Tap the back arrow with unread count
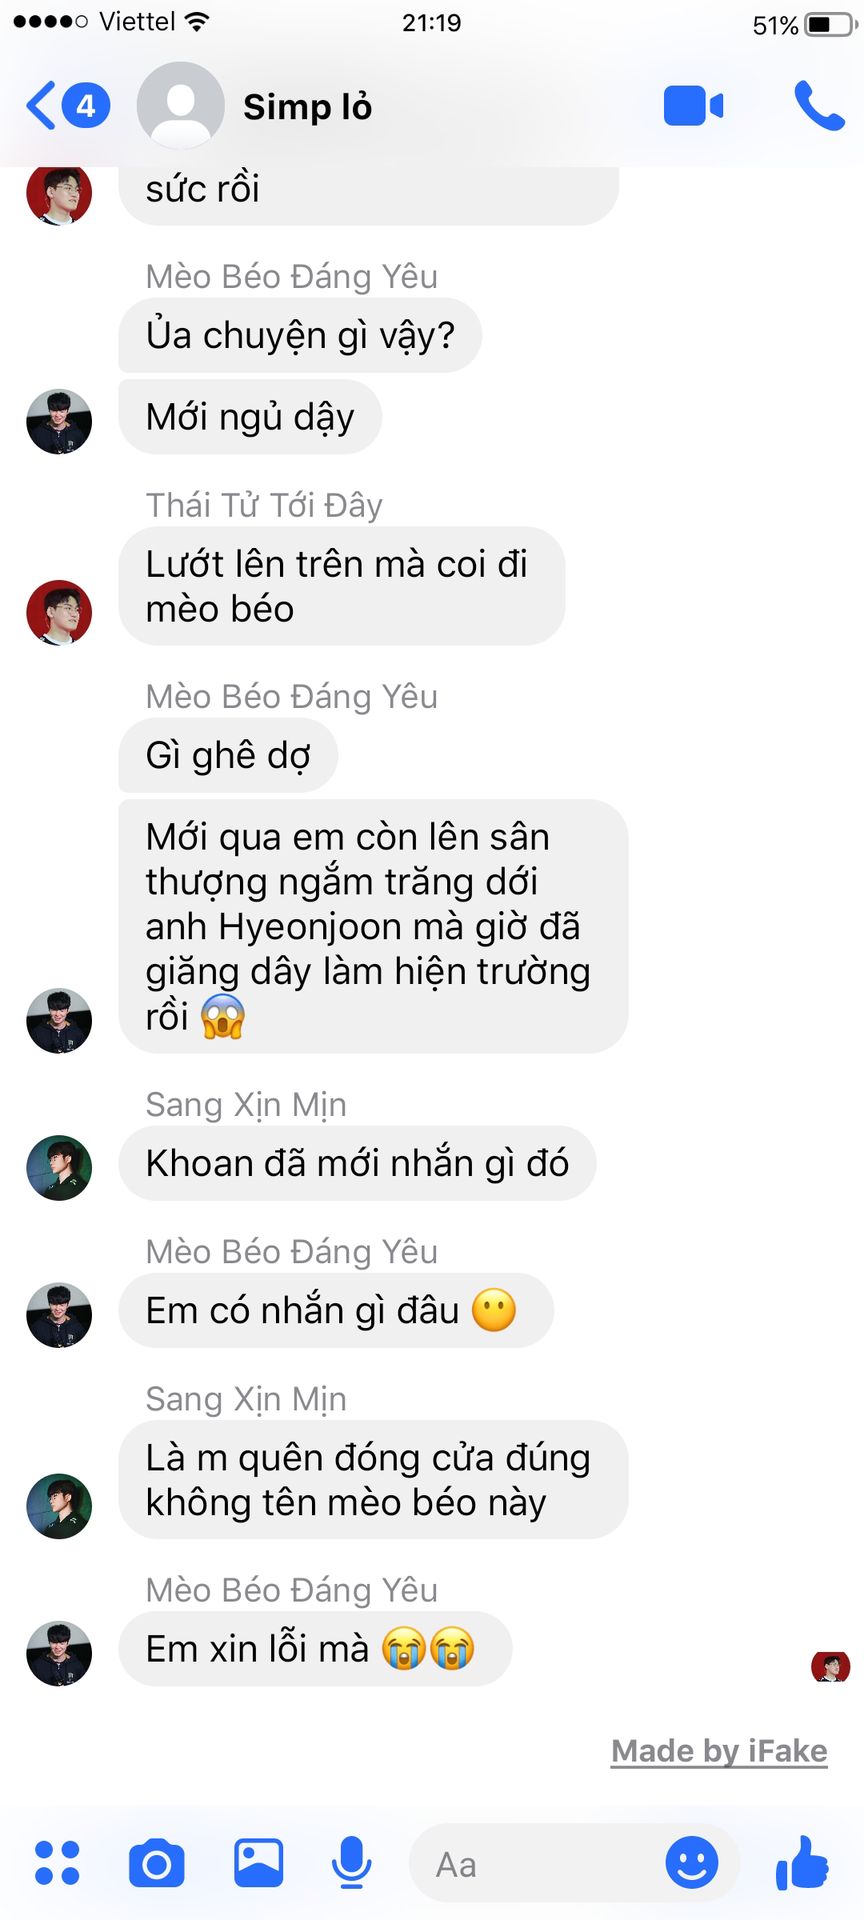 [x=67, y=106]
